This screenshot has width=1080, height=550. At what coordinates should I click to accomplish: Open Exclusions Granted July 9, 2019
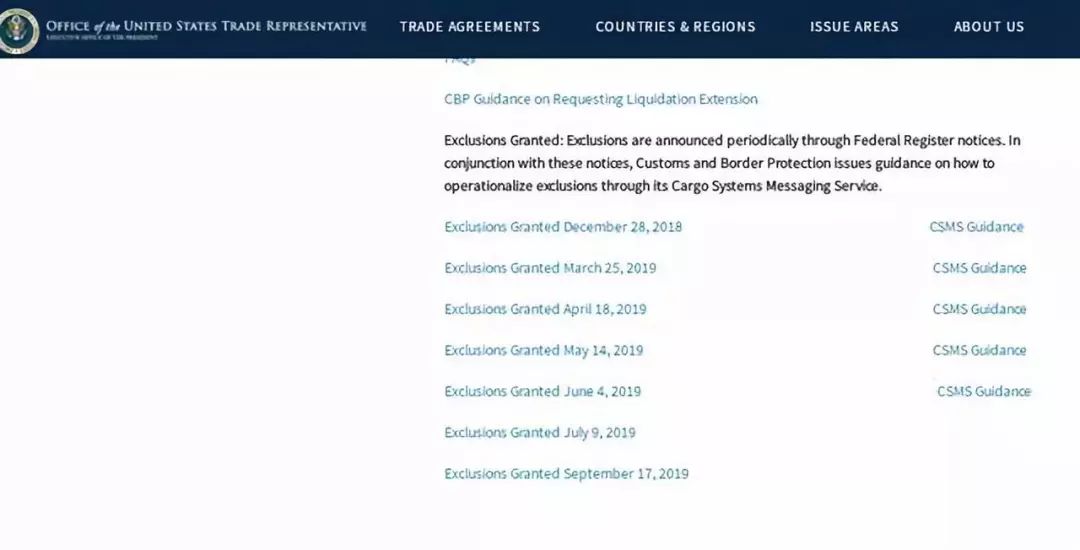[540, 433]
